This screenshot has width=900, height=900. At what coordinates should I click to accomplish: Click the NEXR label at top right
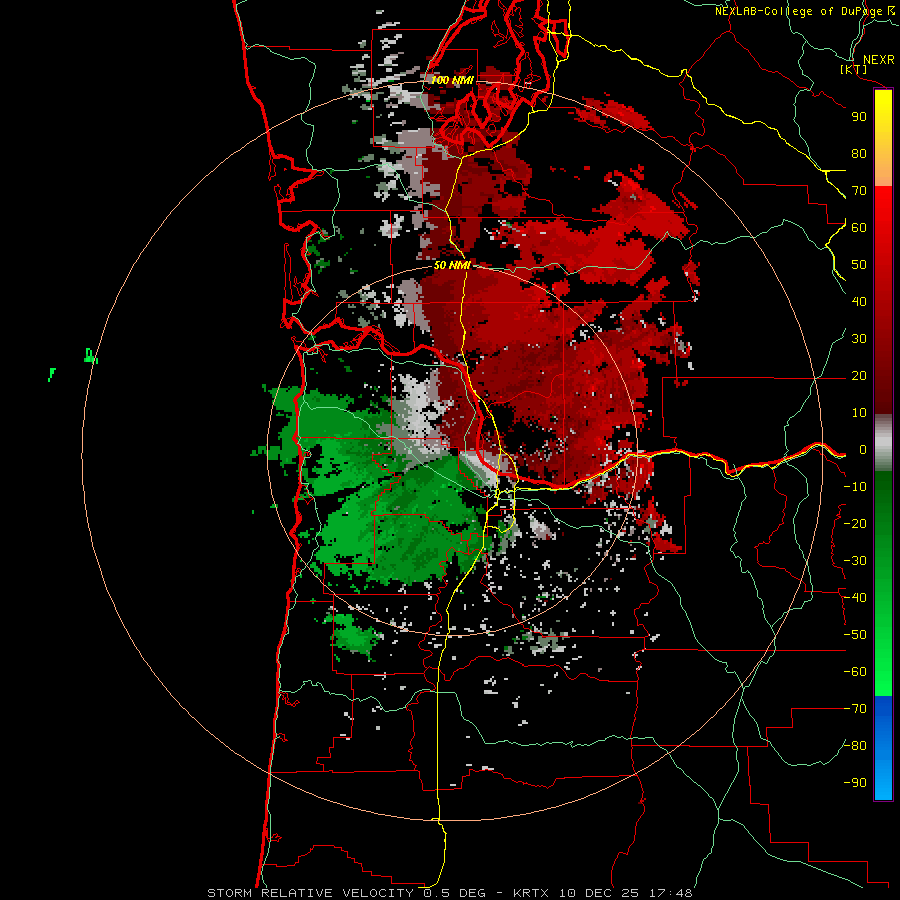pos(878,60)
